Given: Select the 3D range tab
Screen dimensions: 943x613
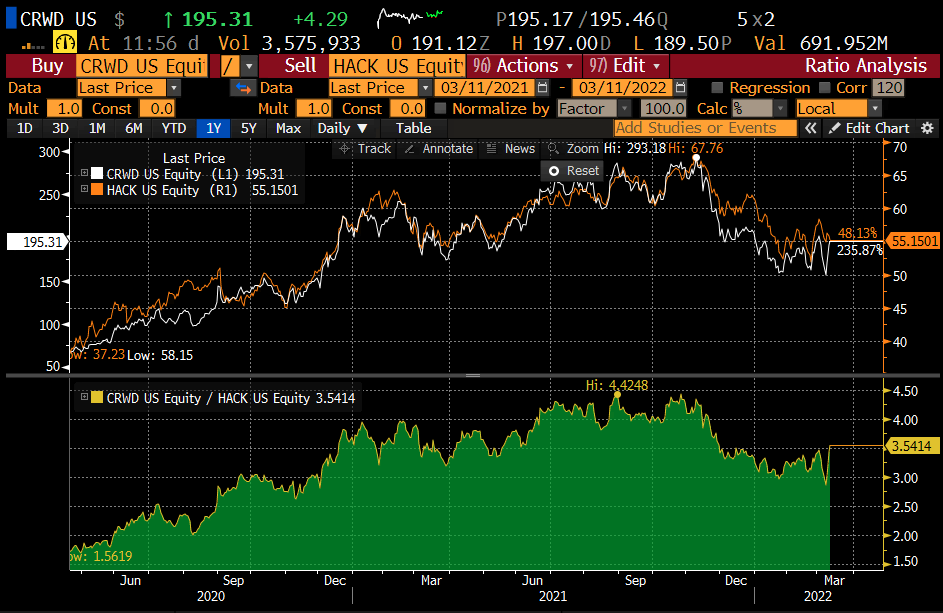Looking at the screenshot, I should click(60, 128).
